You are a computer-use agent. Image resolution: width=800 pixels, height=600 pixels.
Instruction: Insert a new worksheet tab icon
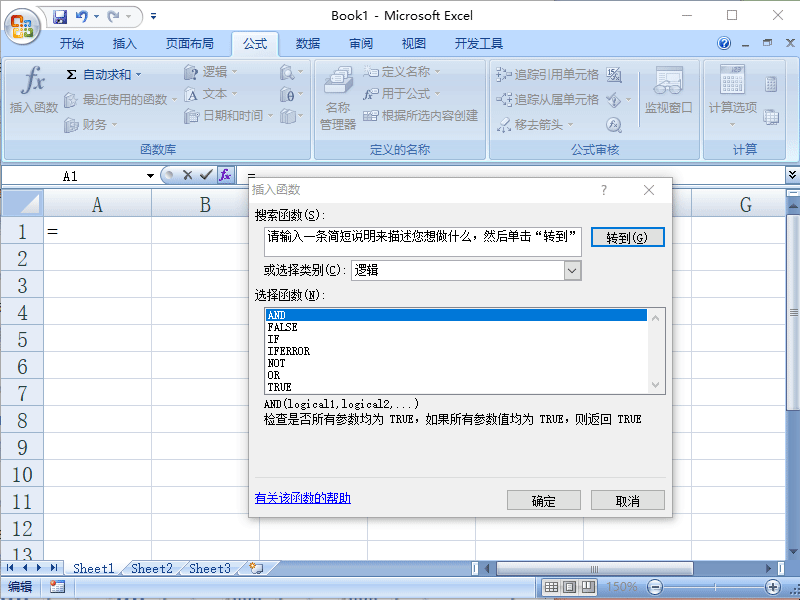click(x=257, y=568)
